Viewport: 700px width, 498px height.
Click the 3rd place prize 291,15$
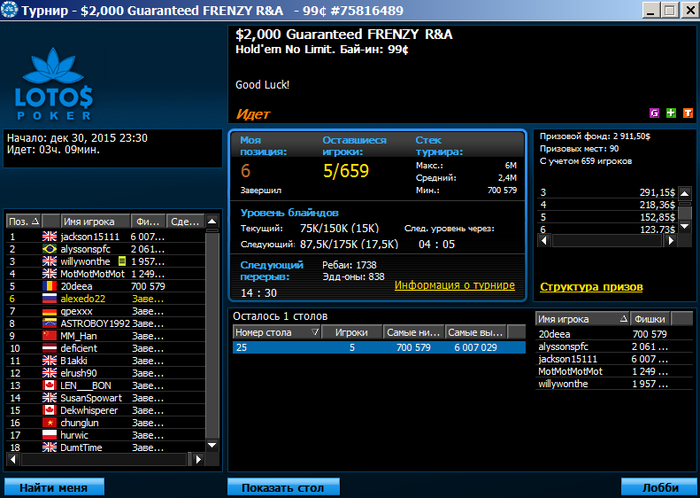(x=657, y=193)
